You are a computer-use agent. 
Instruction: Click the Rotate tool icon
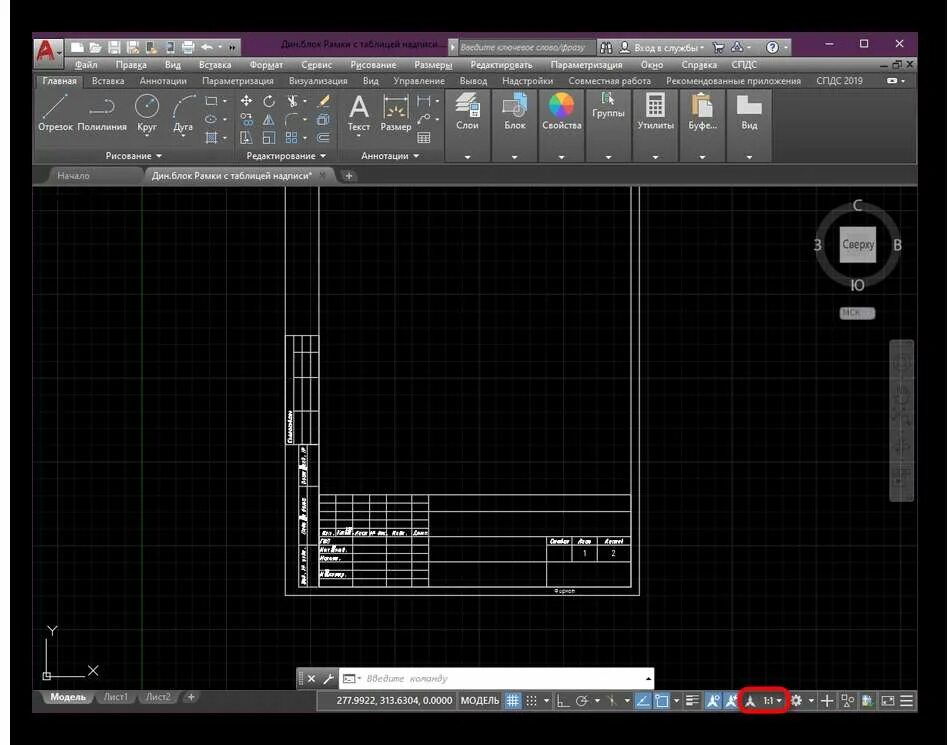[x=268, y=101]
